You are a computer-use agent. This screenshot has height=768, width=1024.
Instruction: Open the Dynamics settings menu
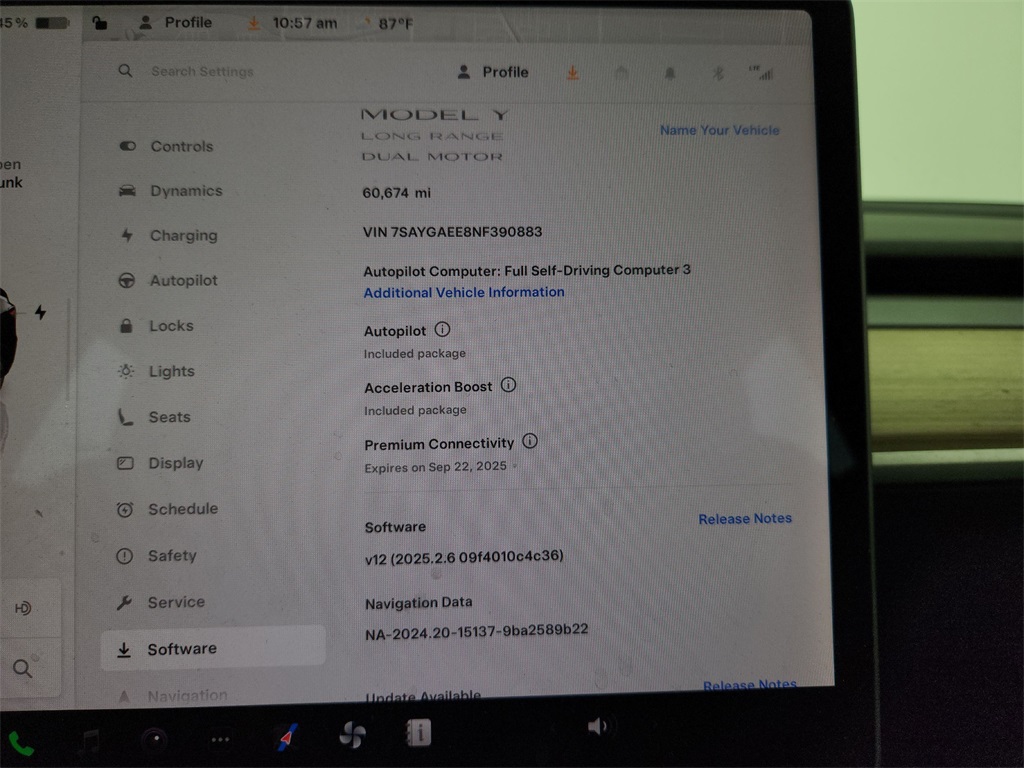pos(170,191)
